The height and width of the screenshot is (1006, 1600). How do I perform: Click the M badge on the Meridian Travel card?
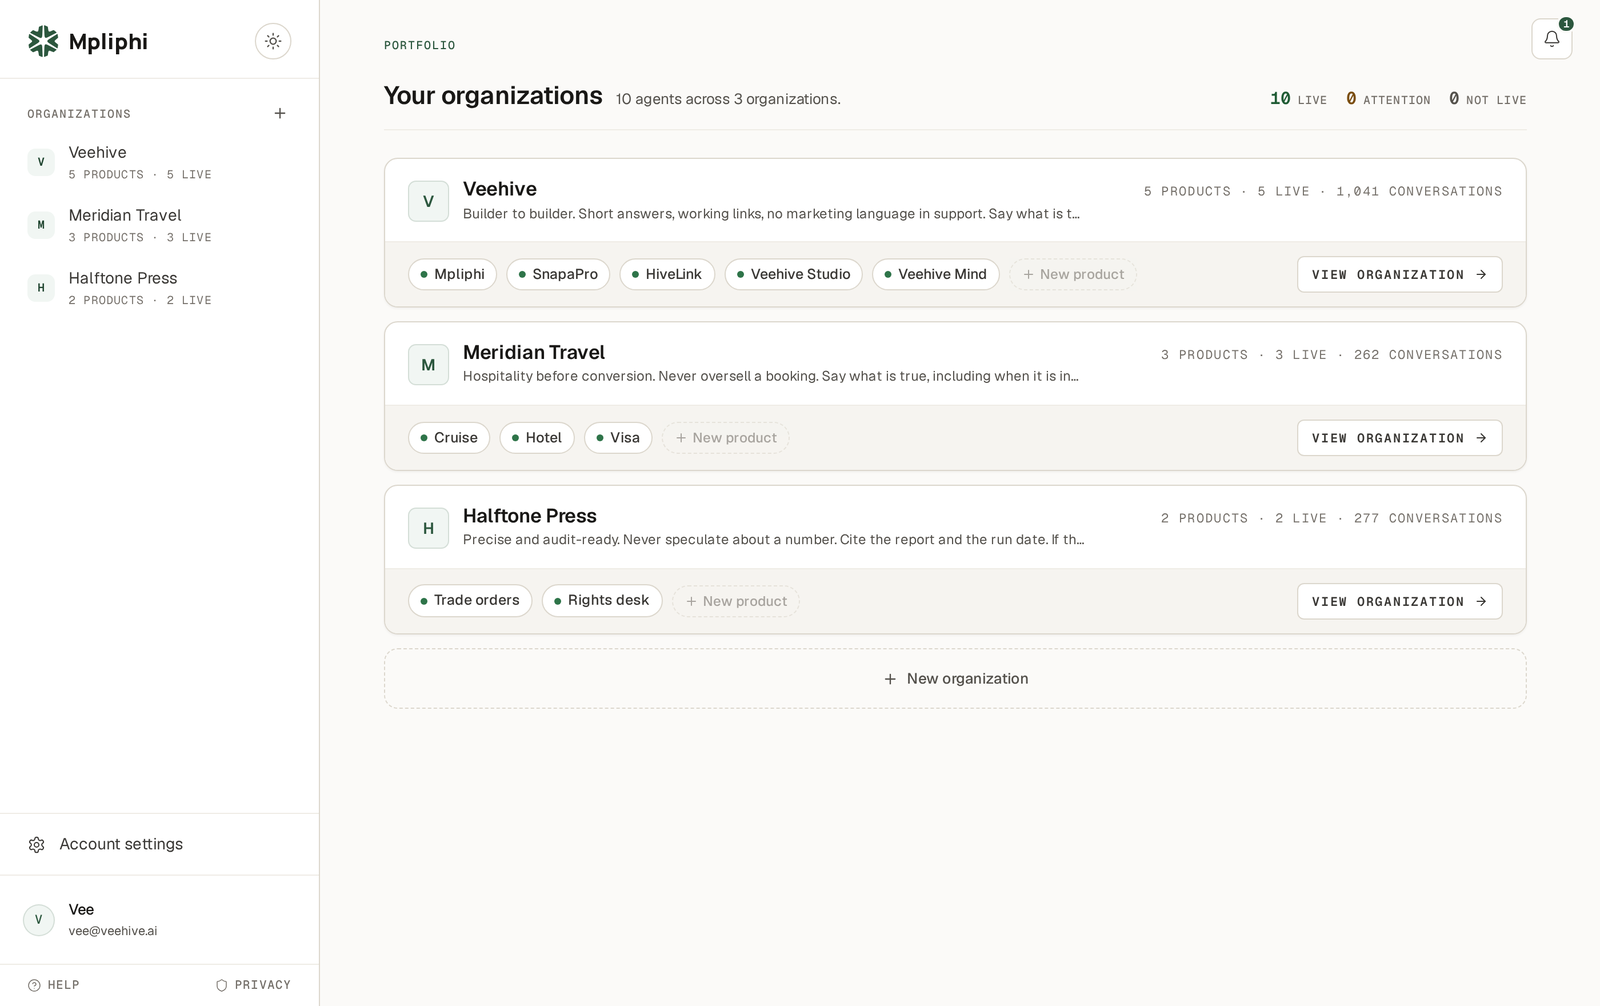coord(428,365)
